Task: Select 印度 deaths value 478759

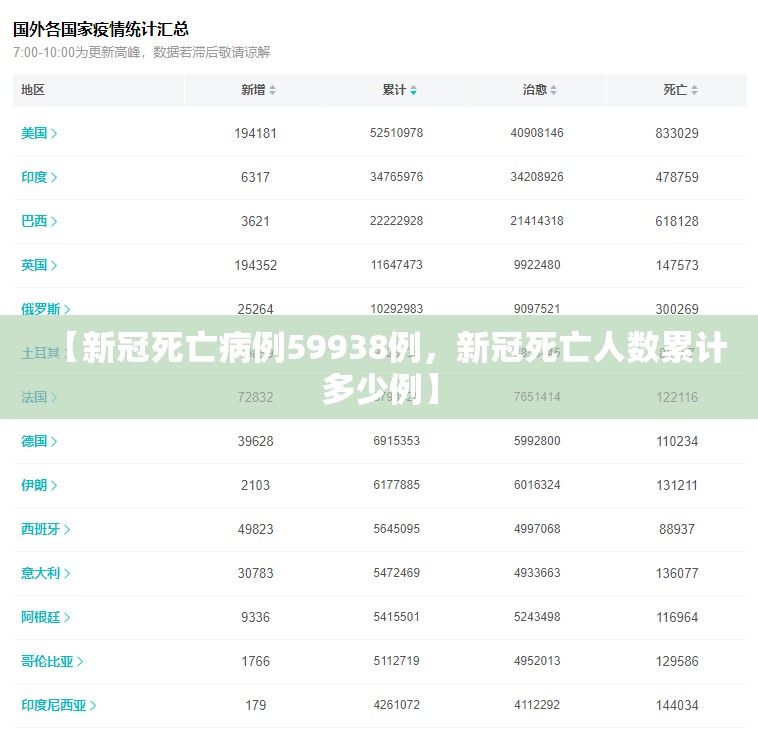Action: coord(677,177)
